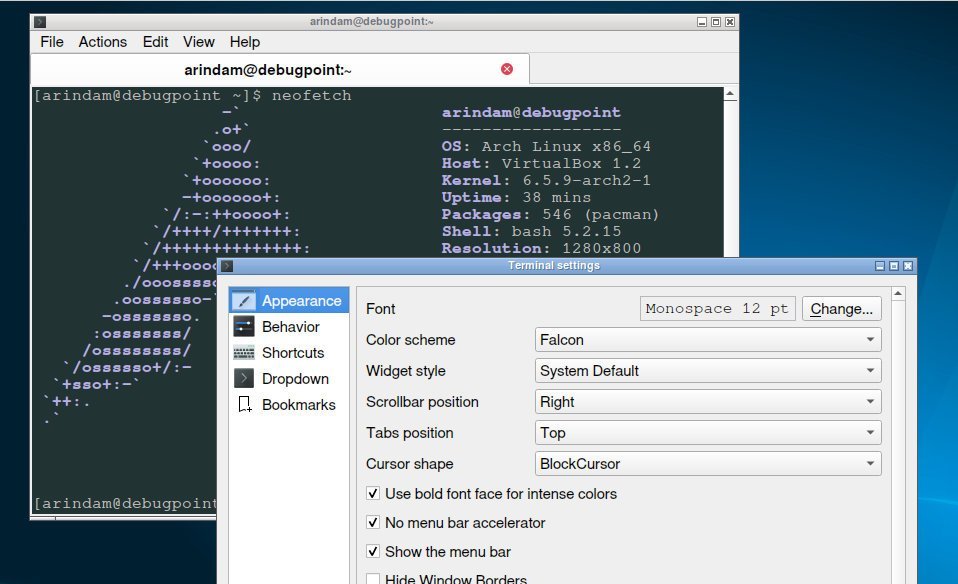Select the arindam@debugpoint:~ terminal tab
This screenshot has height=584, width=958.
[x=280, y=70]
